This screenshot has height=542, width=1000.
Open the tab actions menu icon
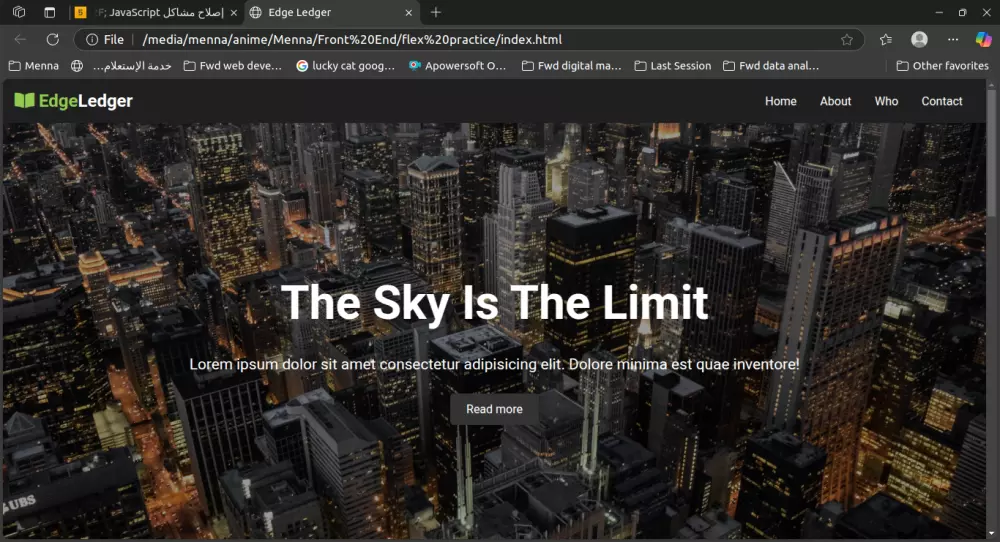50,12
